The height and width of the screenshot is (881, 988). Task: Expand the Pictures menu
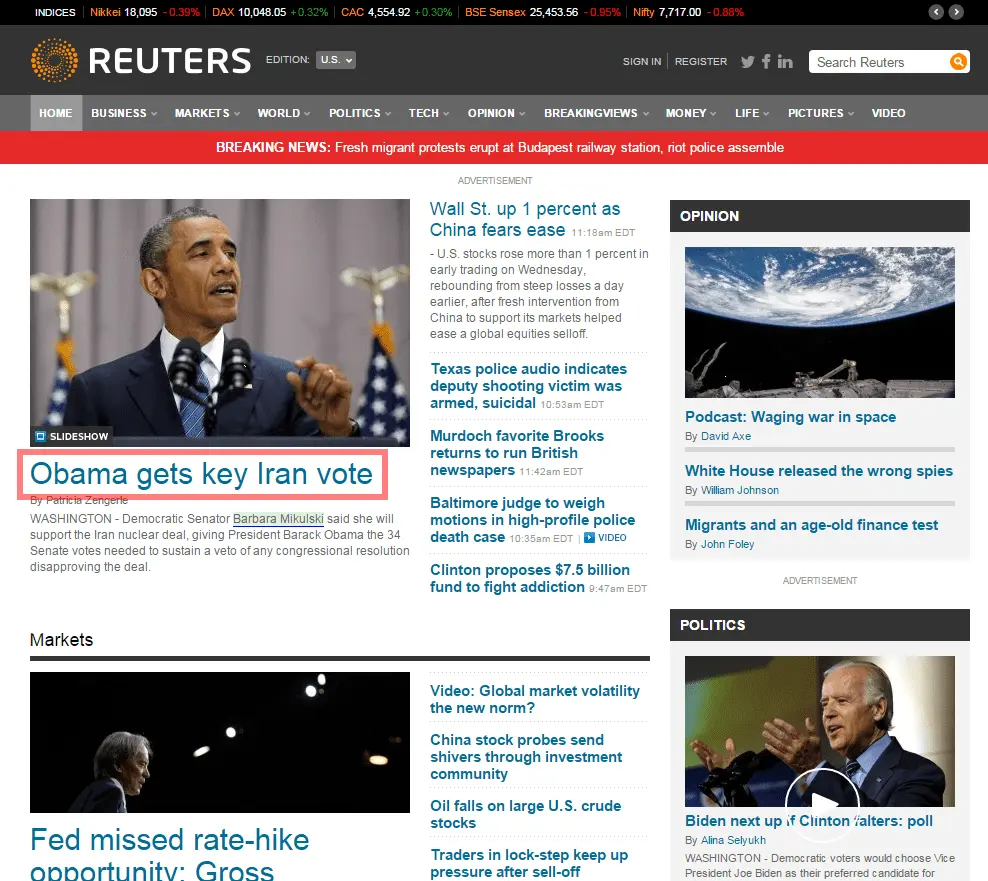820,113
